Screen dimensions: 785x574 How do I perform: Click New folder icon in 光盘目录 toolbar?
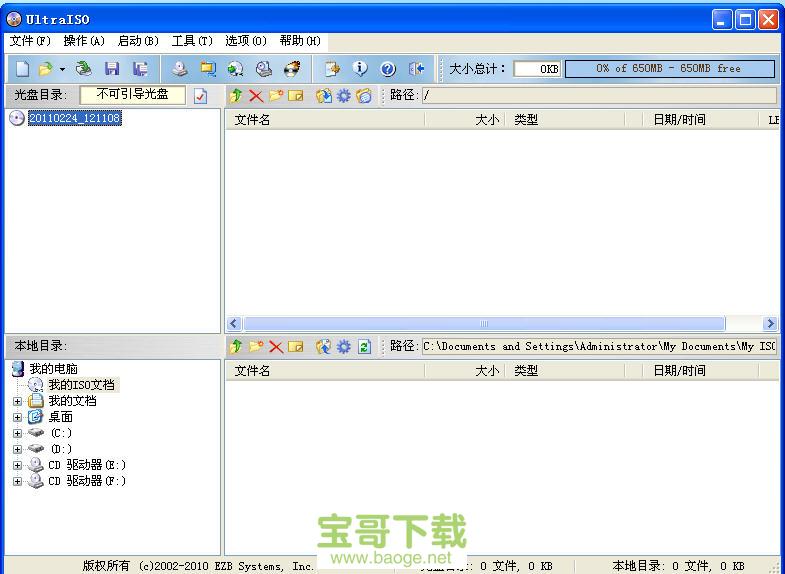click(276, 95)
